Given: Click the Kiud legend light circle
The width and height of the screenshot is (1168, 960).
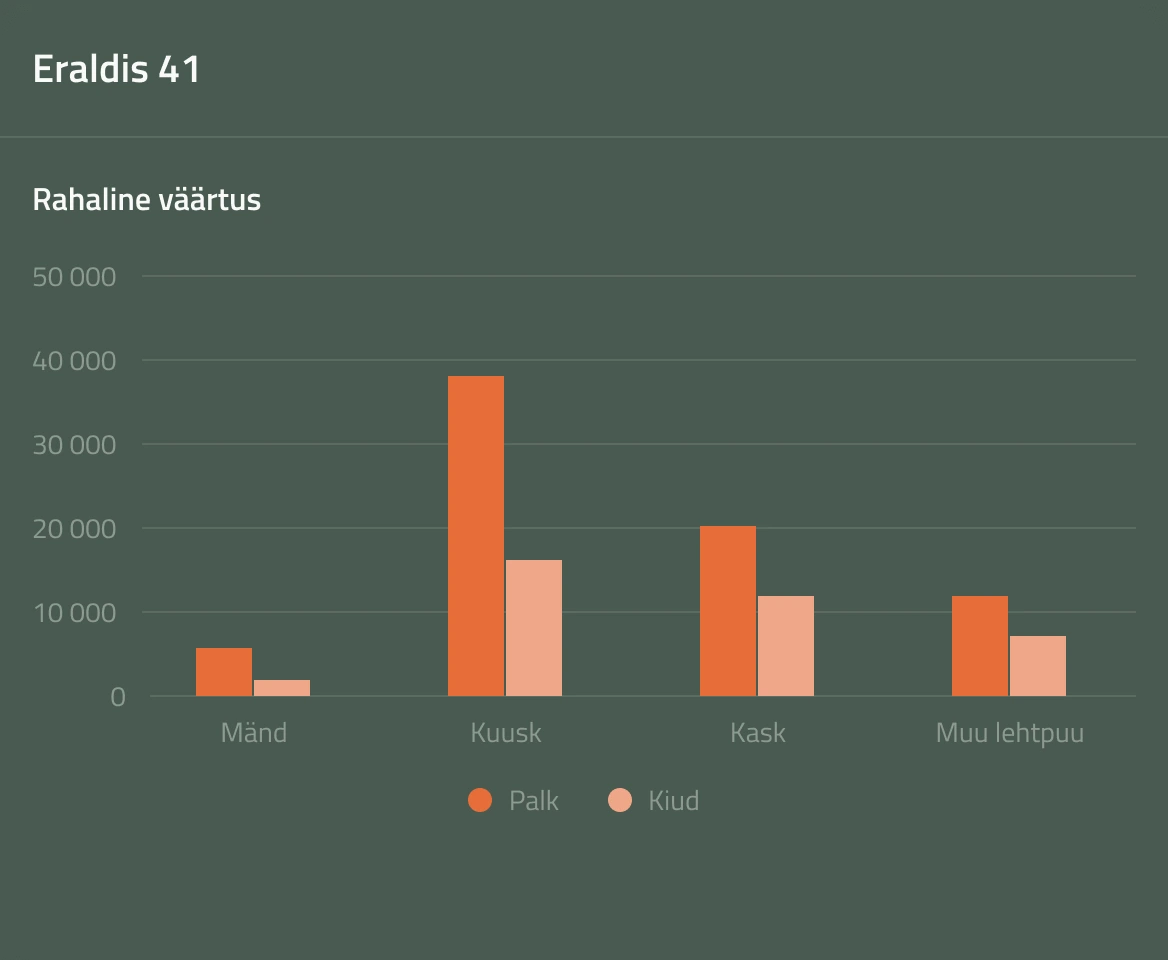Looking at the screenshot, I should coord(620,801).
